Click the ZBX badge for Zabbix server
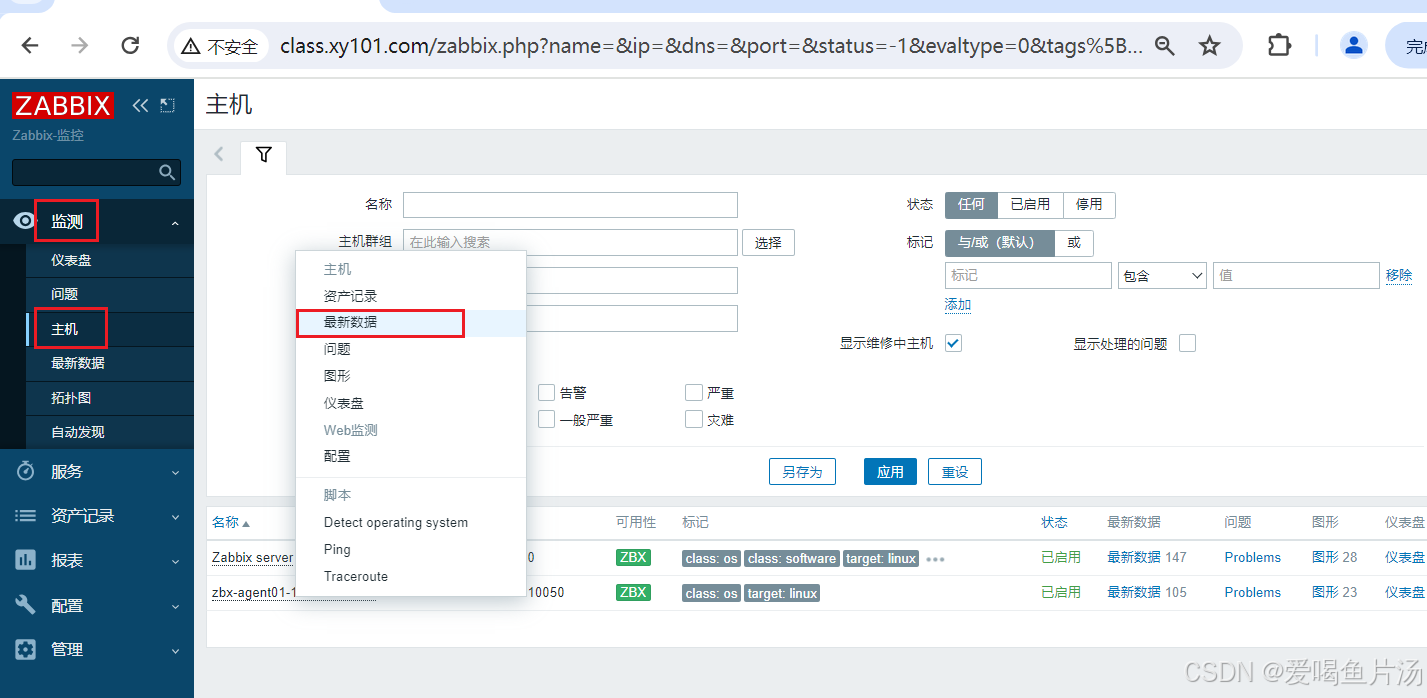The width and height of the screenshot is (1427, 698). coord(633,558)
